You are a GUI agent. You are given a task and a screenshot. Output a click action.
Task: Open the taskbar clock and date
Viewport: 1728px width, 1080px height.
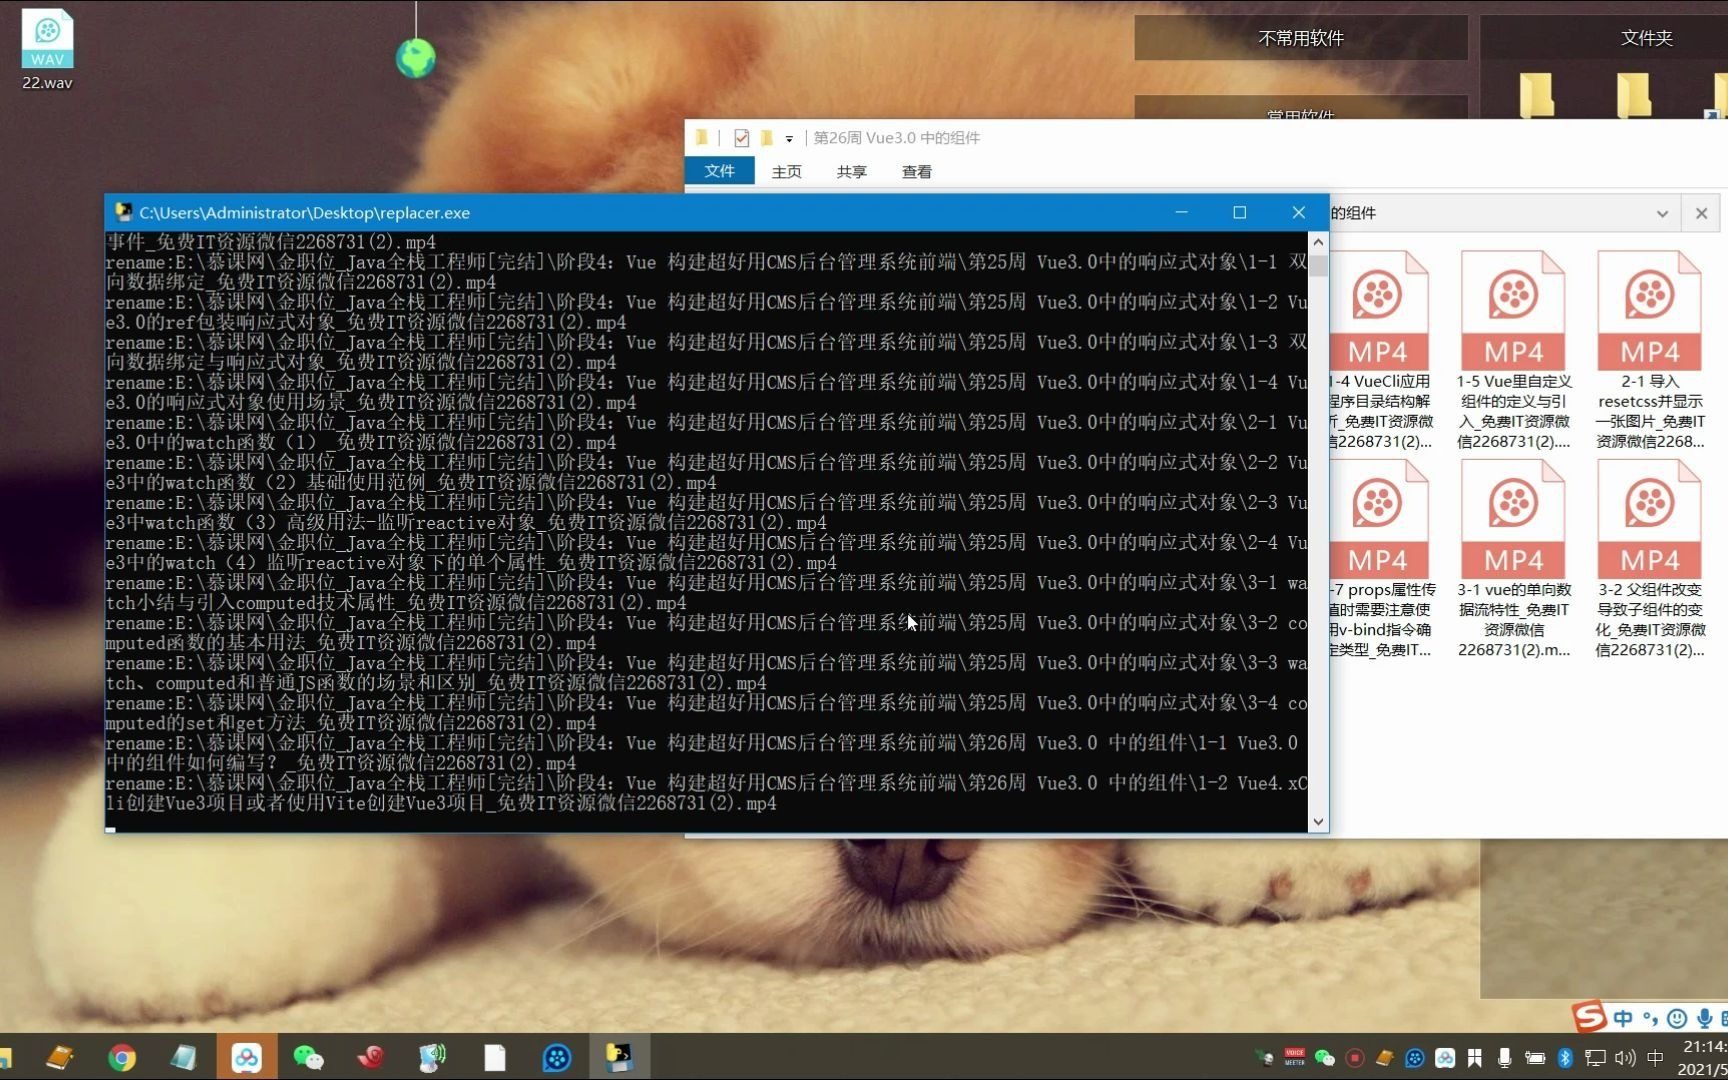pos(1702,1057)
